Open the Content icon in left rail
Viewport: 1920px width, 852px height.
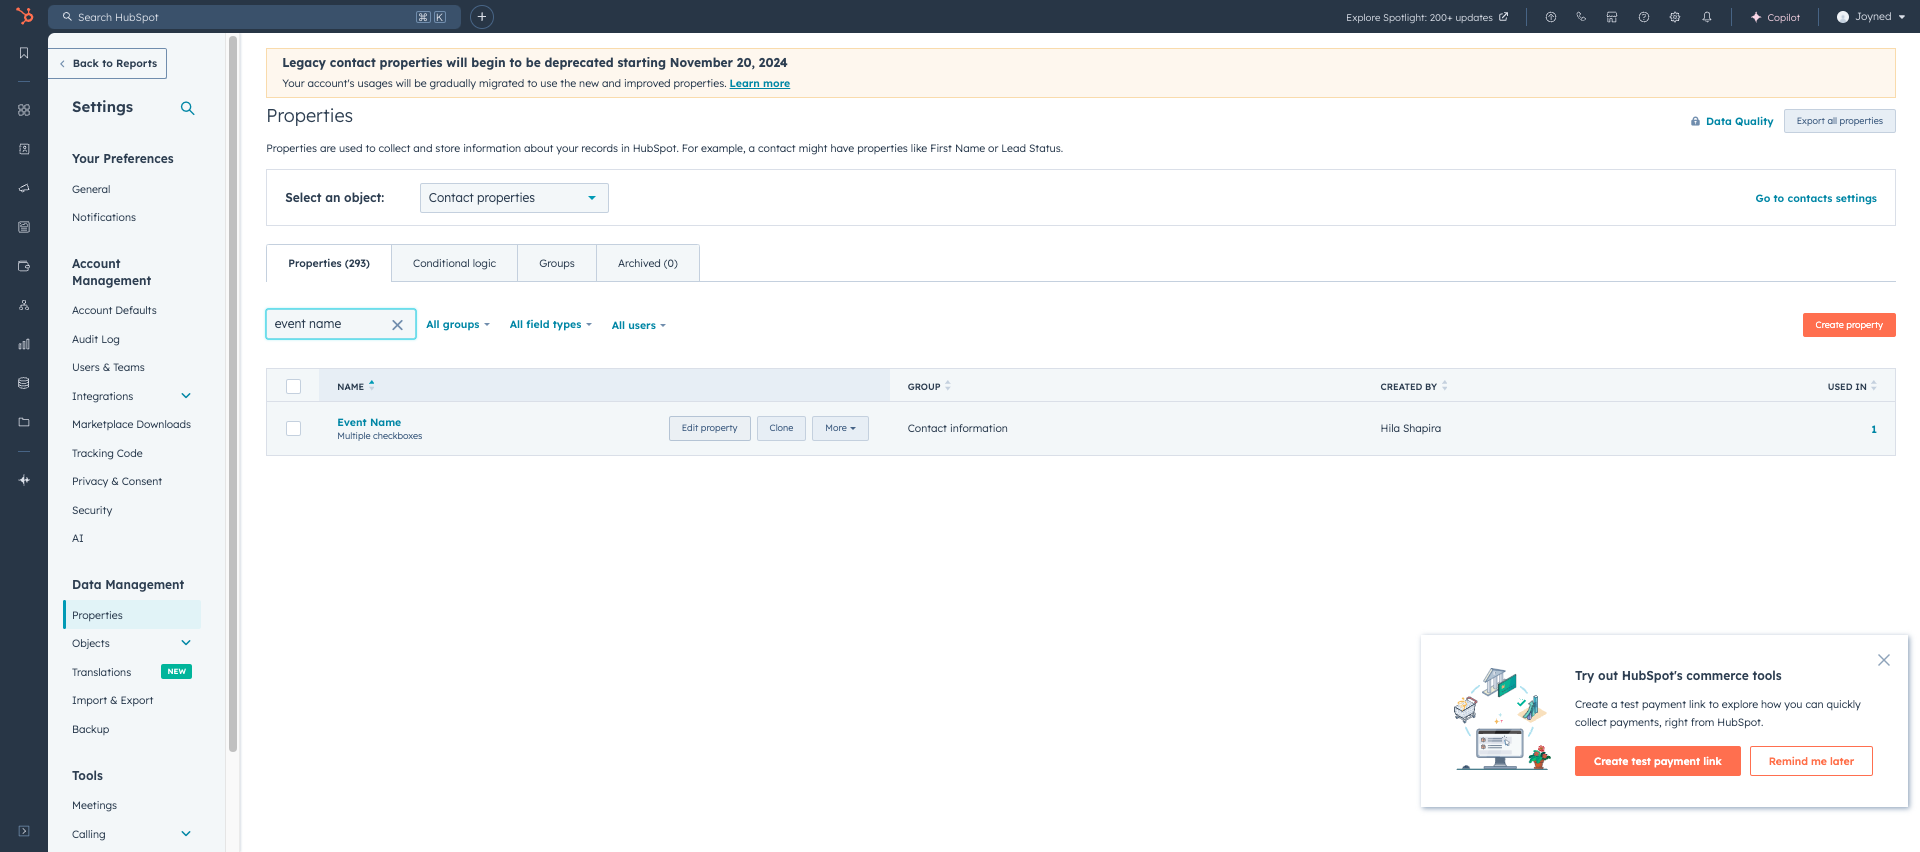pos(24,227)
